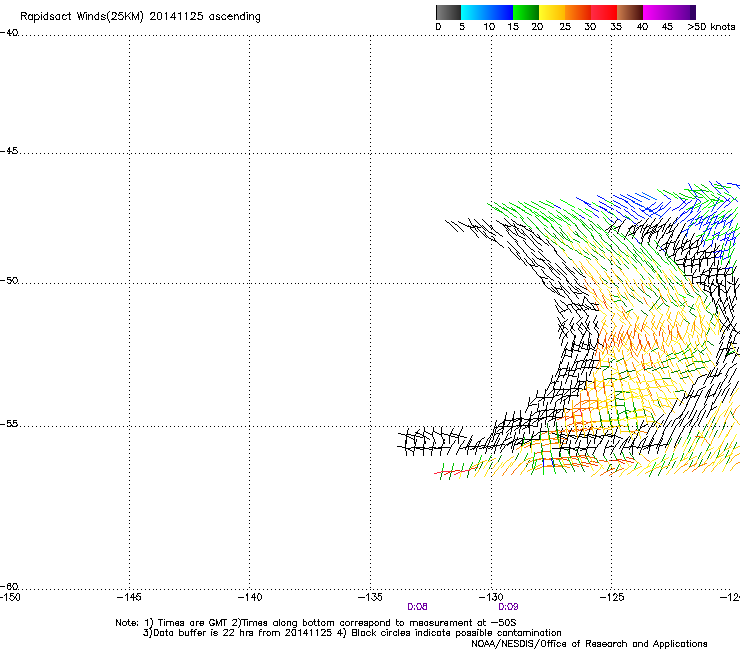This screenshot has width=740, height=650.
Task: Click the gray 0–5 knots legend segment
Action: click(x=448, y=12)
